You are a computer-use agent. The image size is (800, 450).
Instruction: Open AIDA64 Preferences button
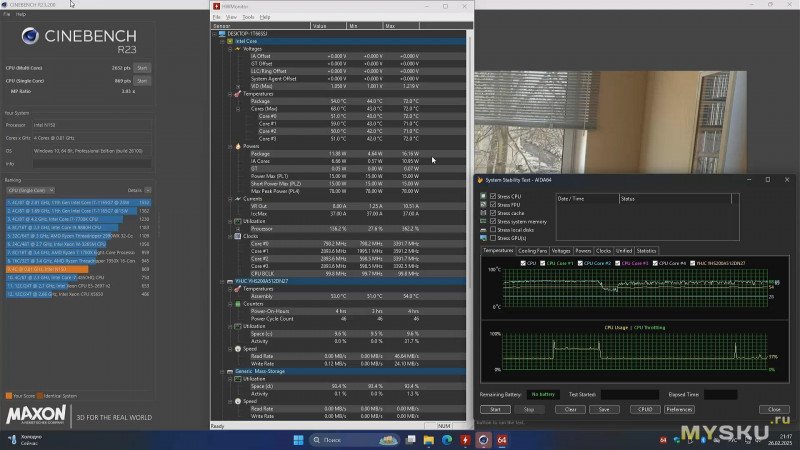pos(679,410)
